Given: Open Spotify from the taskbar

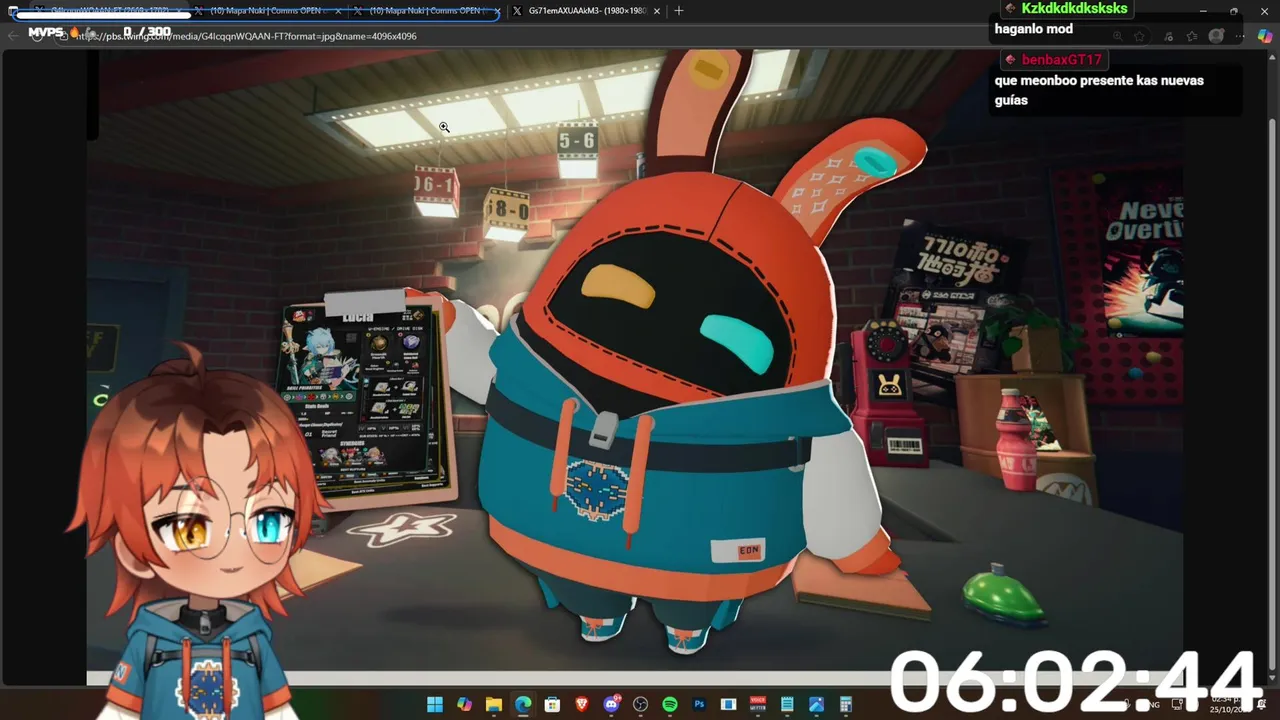Looking at the screenshot, I should click(x=670, y=705).
